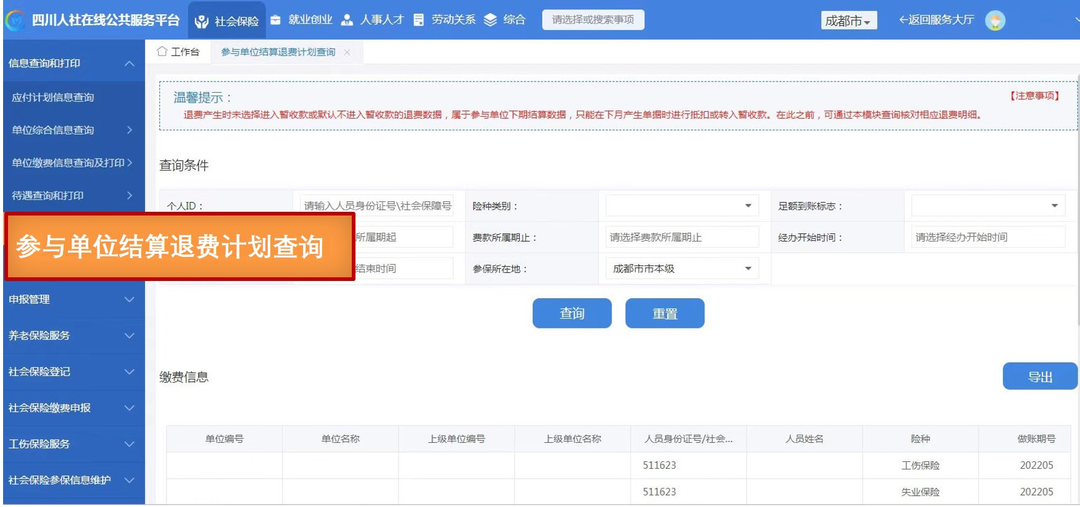Focus the 个人ID input field
Viewport: 1080px width, 507px height.
click(x=377, y=205)
